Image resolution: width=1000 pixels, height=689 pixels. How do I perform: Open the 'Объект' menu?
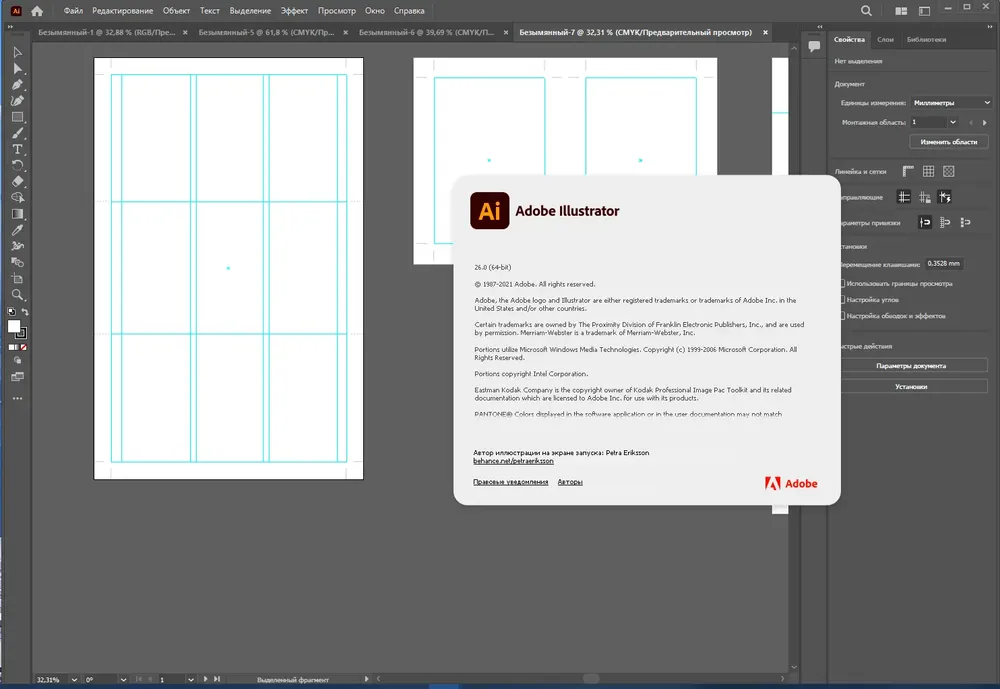click(x=176, y=11)
